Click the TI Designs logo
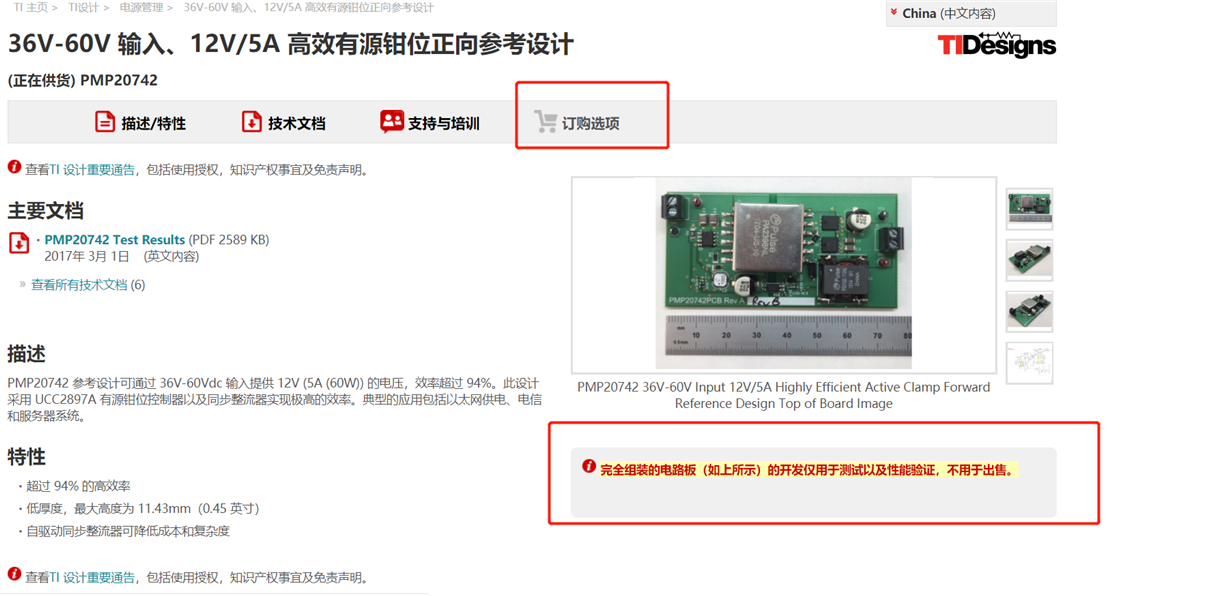 click(x=997, y=44)
